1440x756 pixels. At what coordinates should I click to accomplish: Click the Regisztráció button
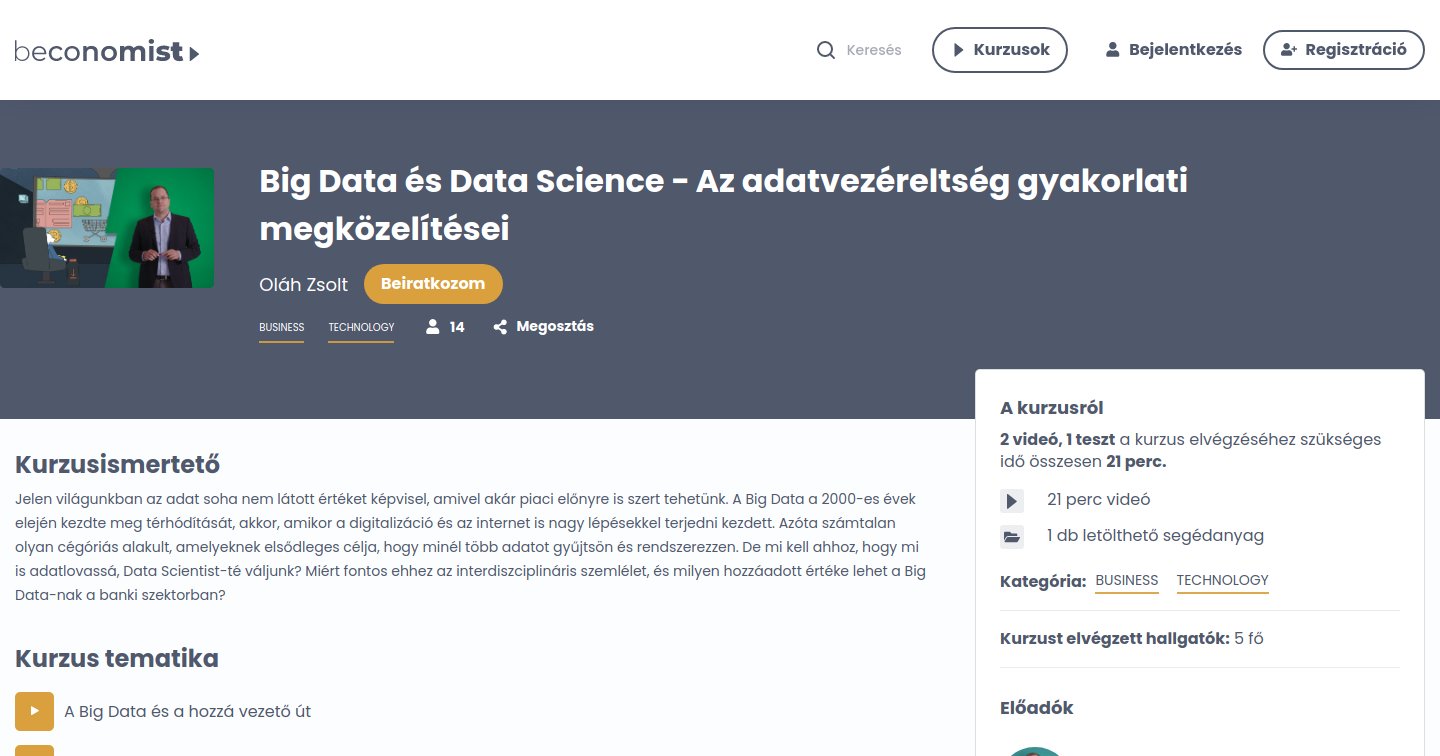tap(1343, 49)
